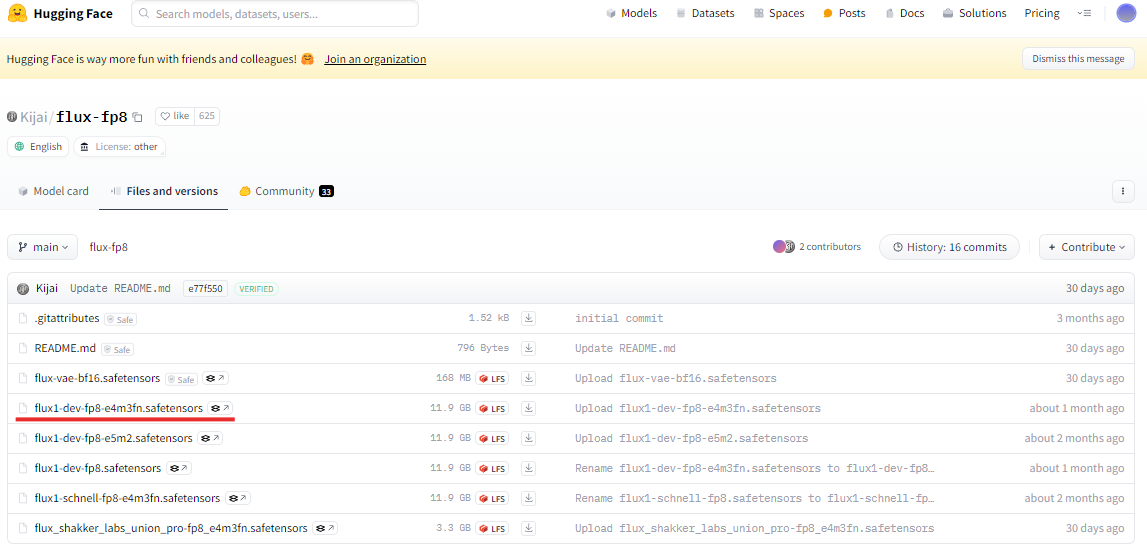This screenshot has width=1147, height=545.
Task: Open file viewer icon for flux1-dev-fp8.safetensors
Action: [x=179, y=468]
